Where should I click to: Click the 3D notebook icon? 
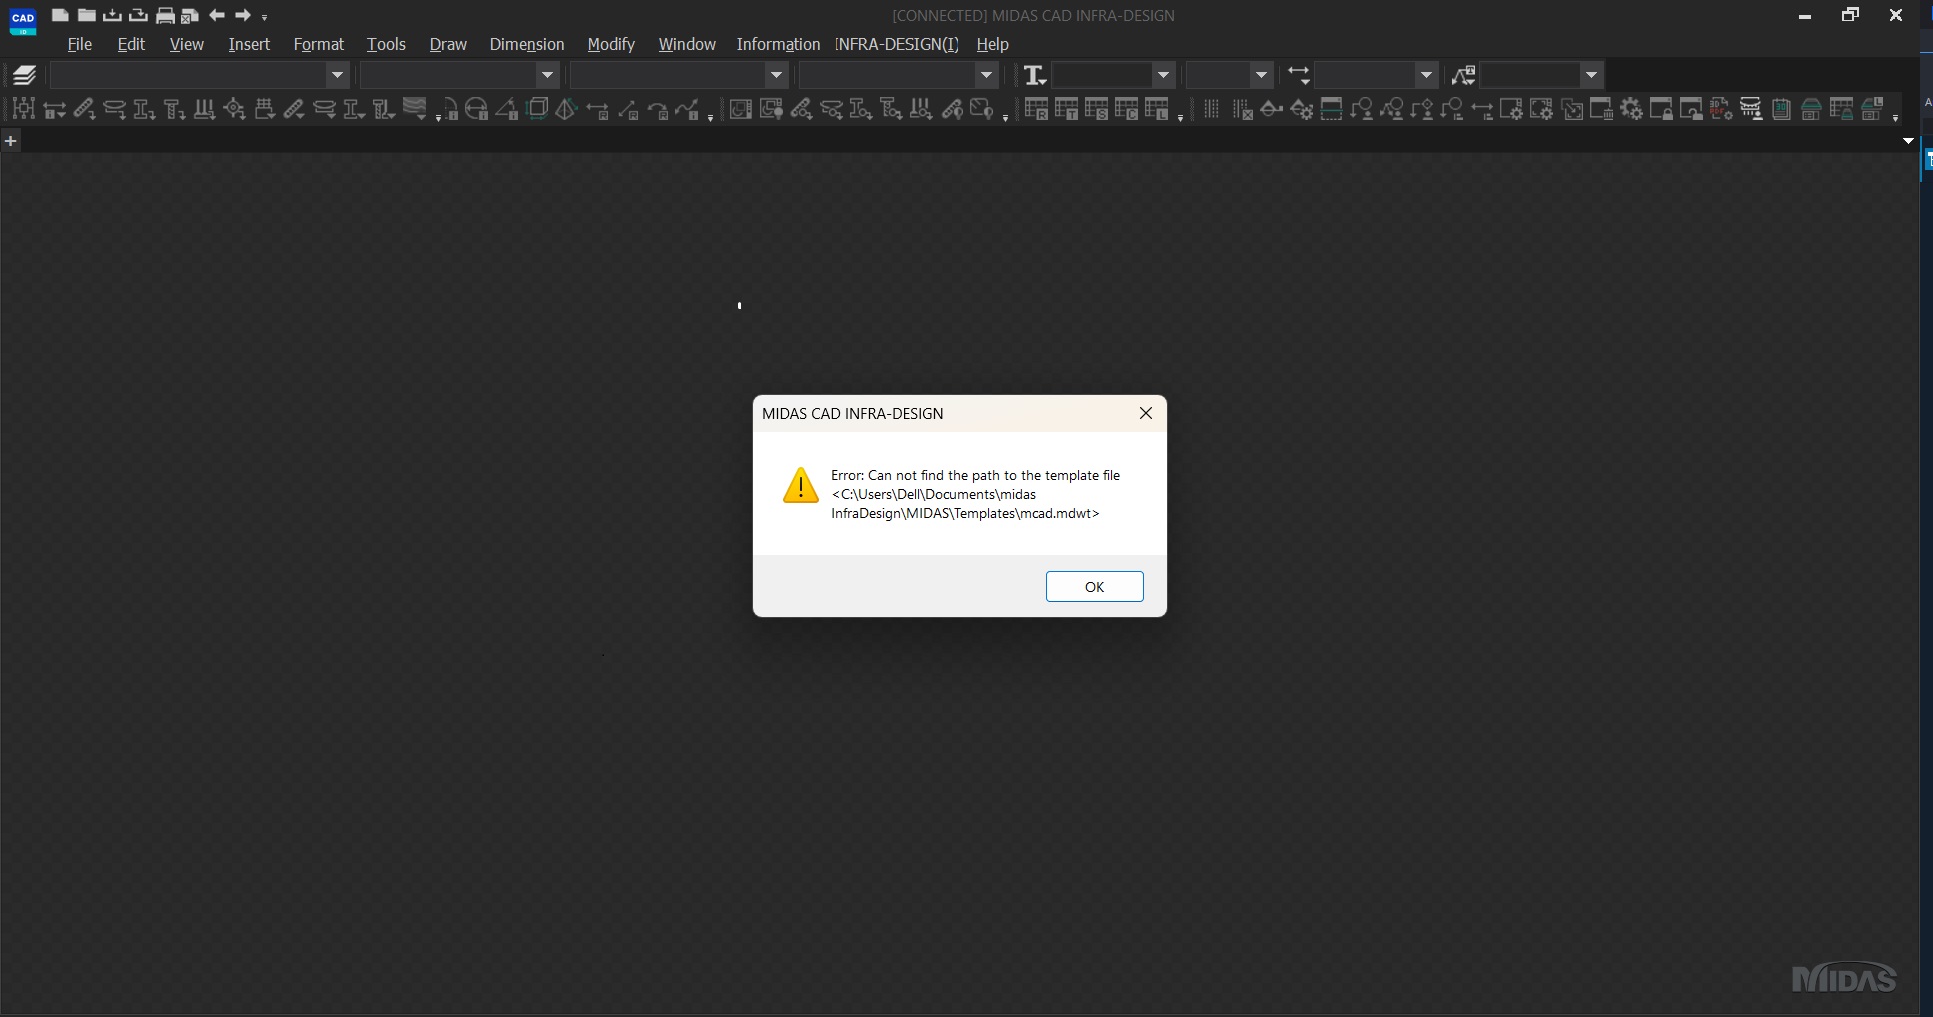click(x=1781, y=109)
